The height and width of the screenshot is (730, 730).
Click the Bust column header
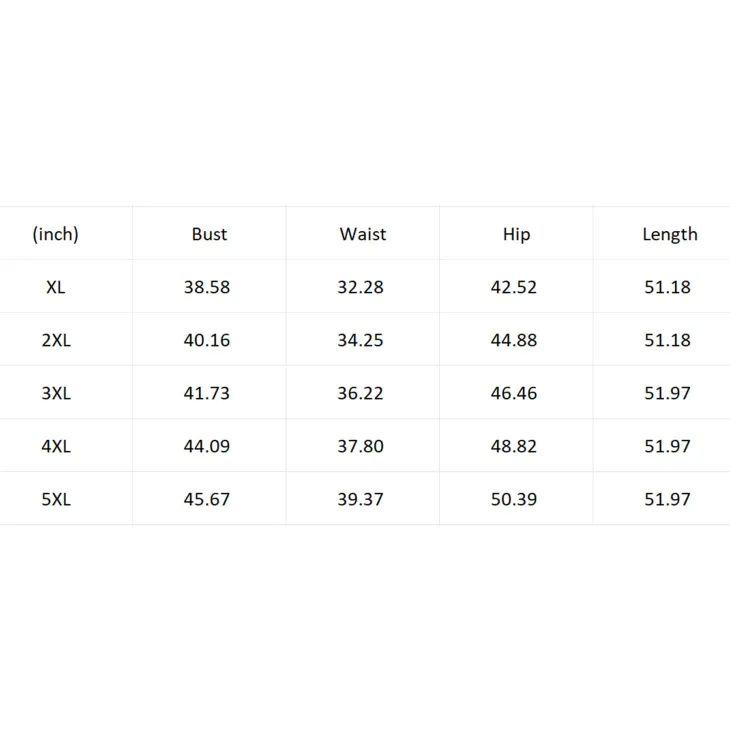210,234
